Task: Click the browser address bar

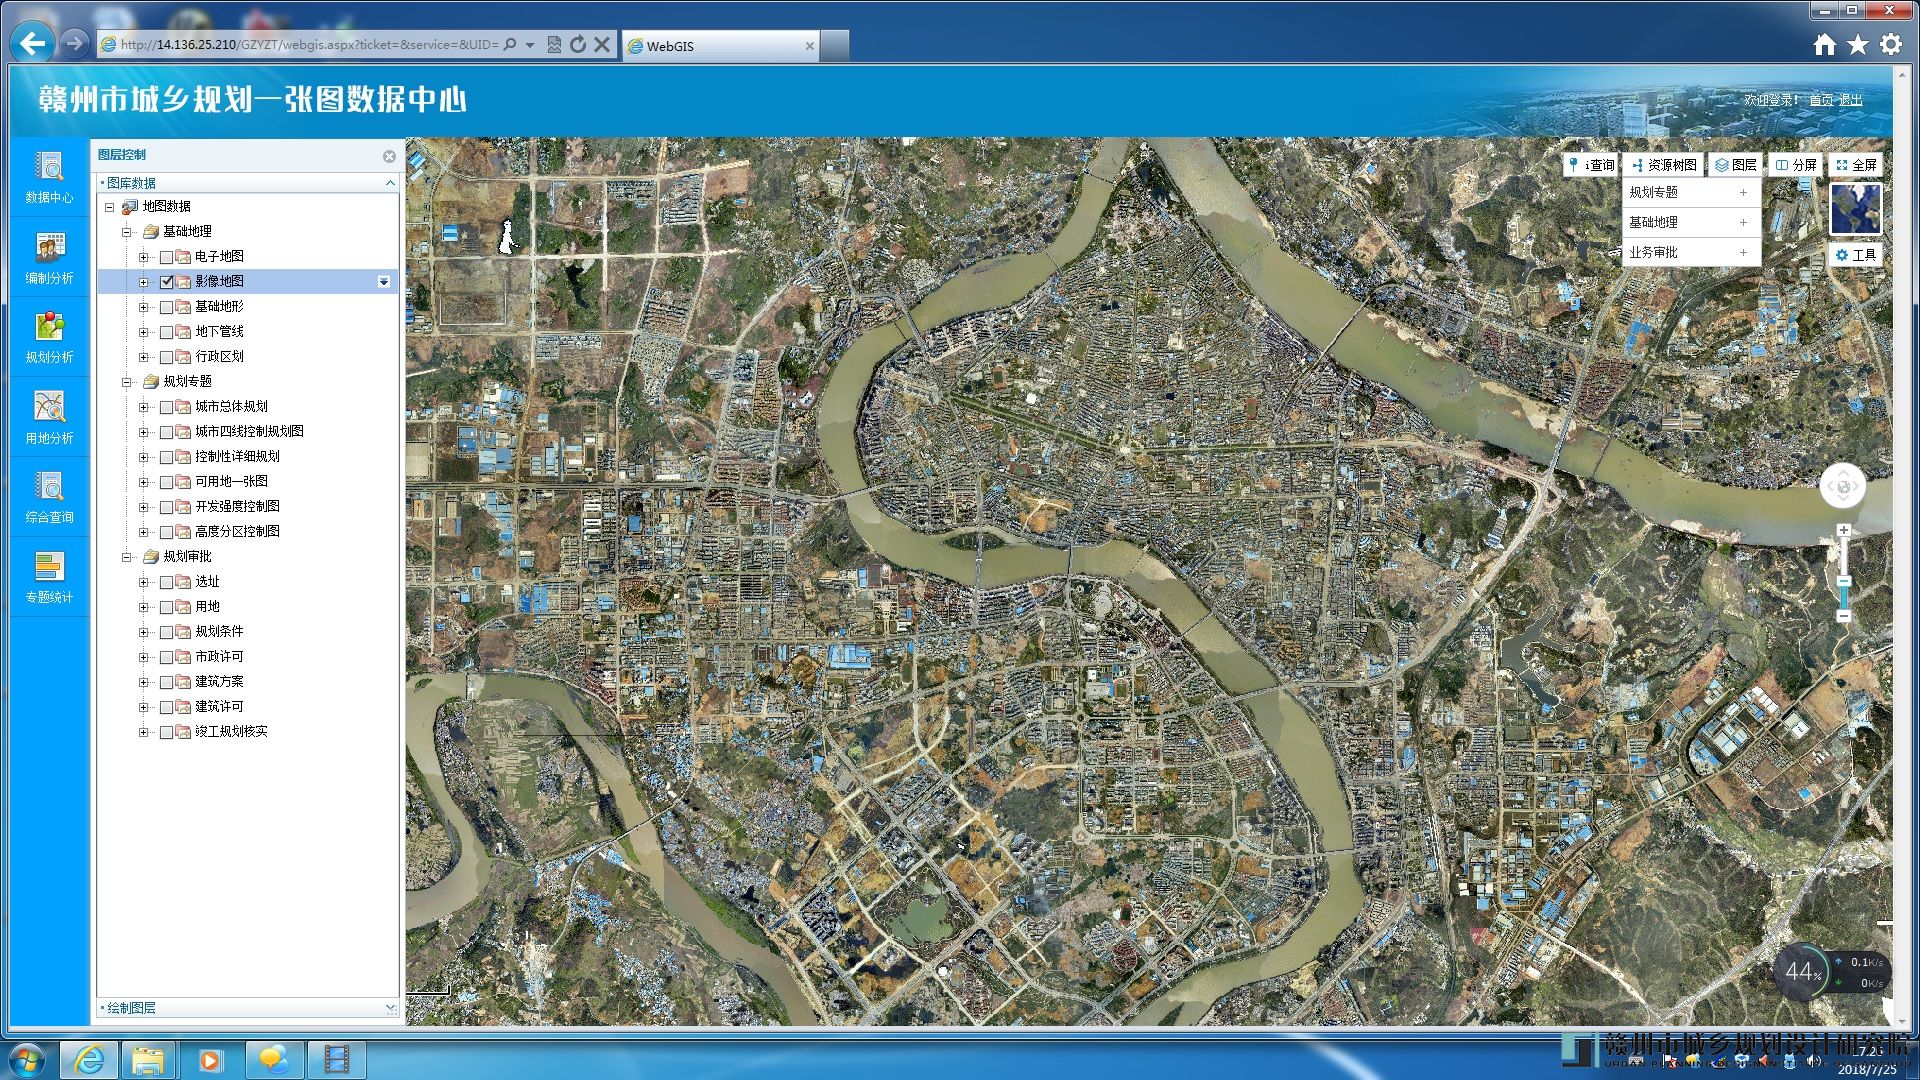Action: coord(310,45)
